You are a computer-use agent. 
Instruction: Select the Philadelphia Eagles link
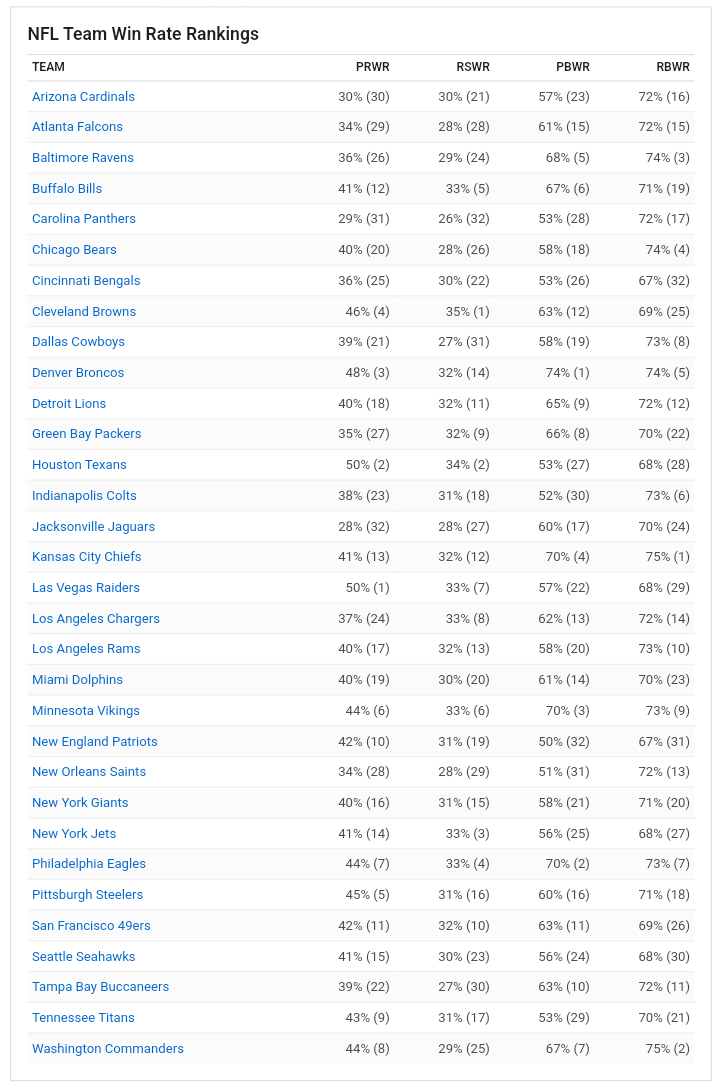coord(89,863)
